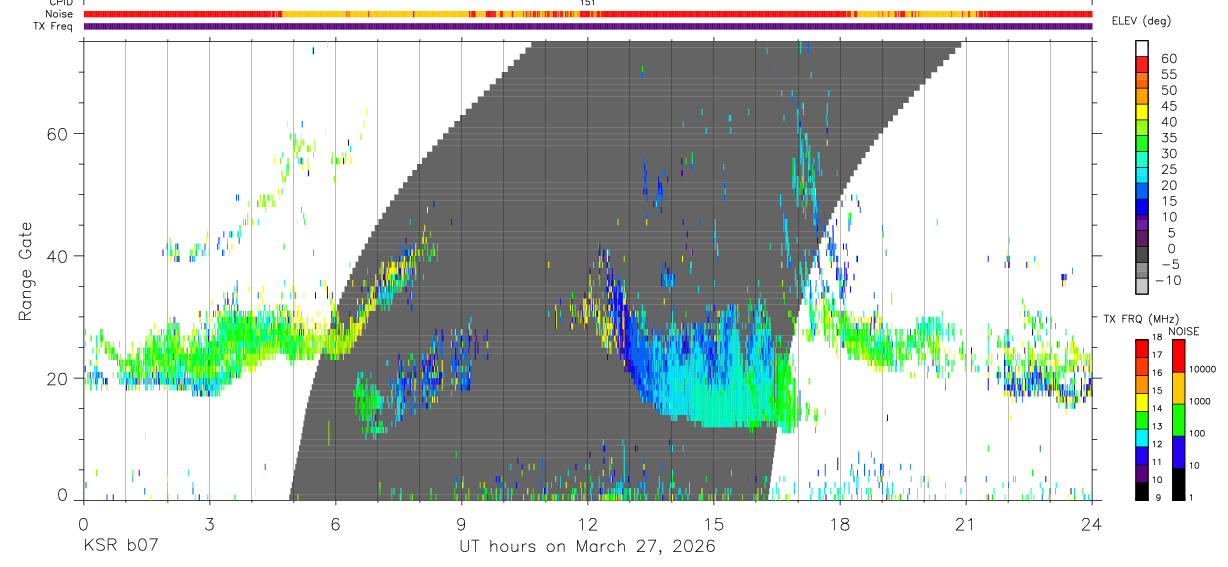Viewport: 1228px width, 567px height.
Task: Click the "12" hour tick on the time axis
Action: pos(587,523)
